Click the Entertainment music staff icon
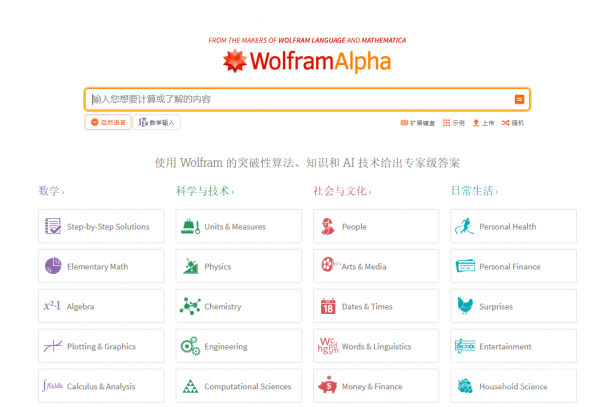This screenshot has width=600, height=407. click(x=465, y=346)
